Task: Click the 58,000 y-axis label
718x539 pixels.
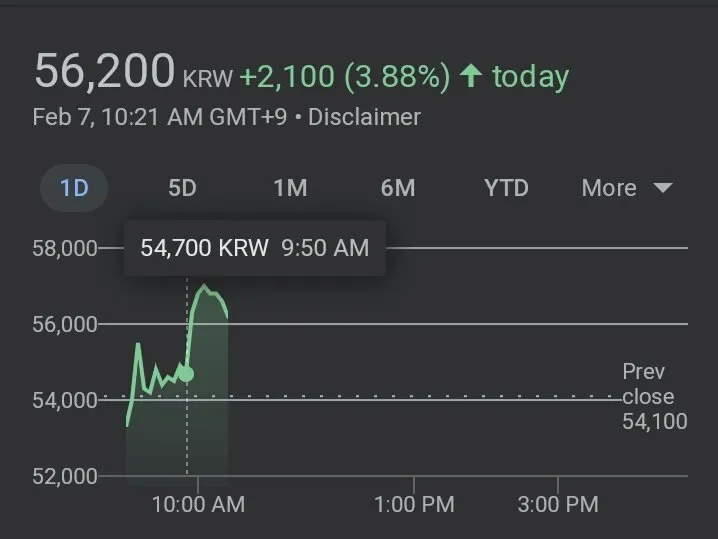Action: [65, 249]
